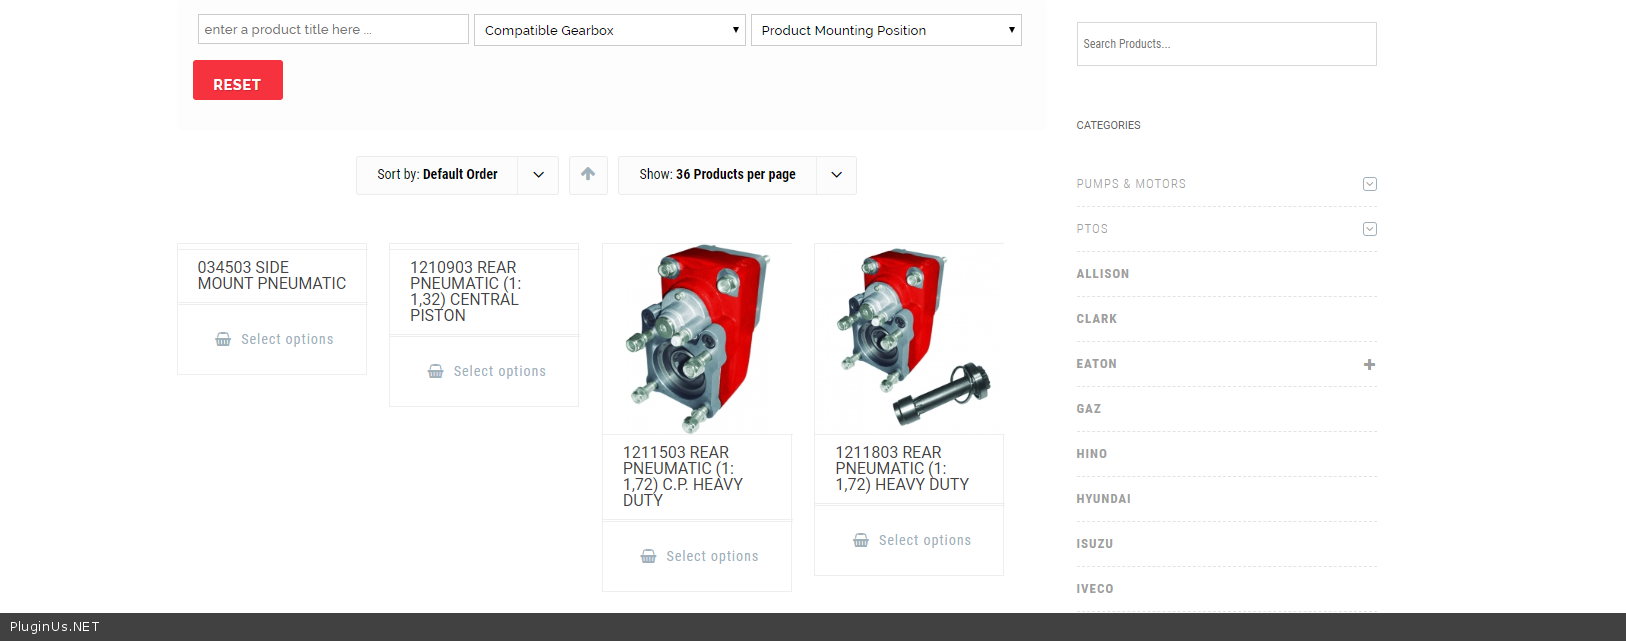Focus the Search Products box
The height and width of the screenshot is (641, 1626).
pos(1226,44)
